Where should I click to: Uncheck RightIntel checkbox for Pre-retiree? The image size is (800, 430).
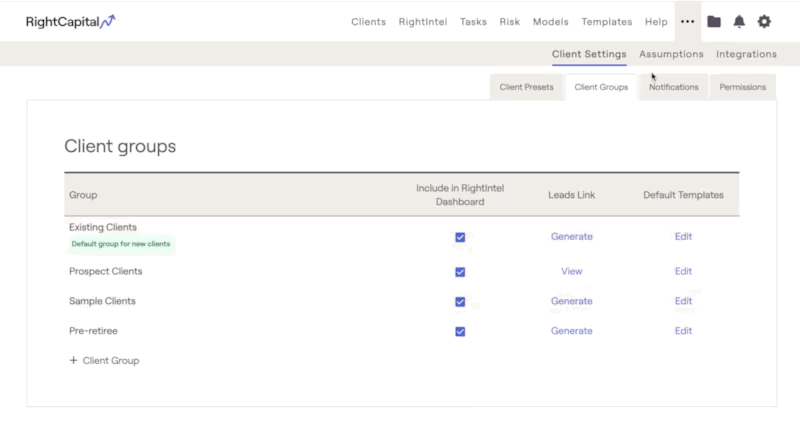(460, 332)
